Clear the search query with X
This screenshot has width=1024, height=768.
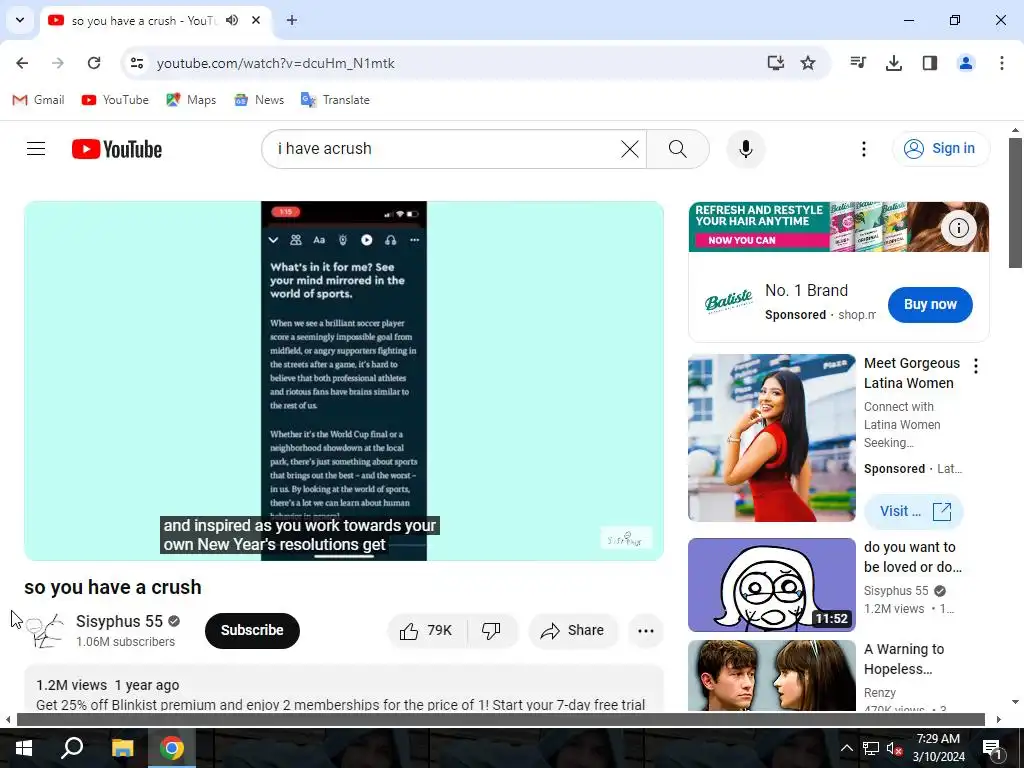(x=630, y=149)
